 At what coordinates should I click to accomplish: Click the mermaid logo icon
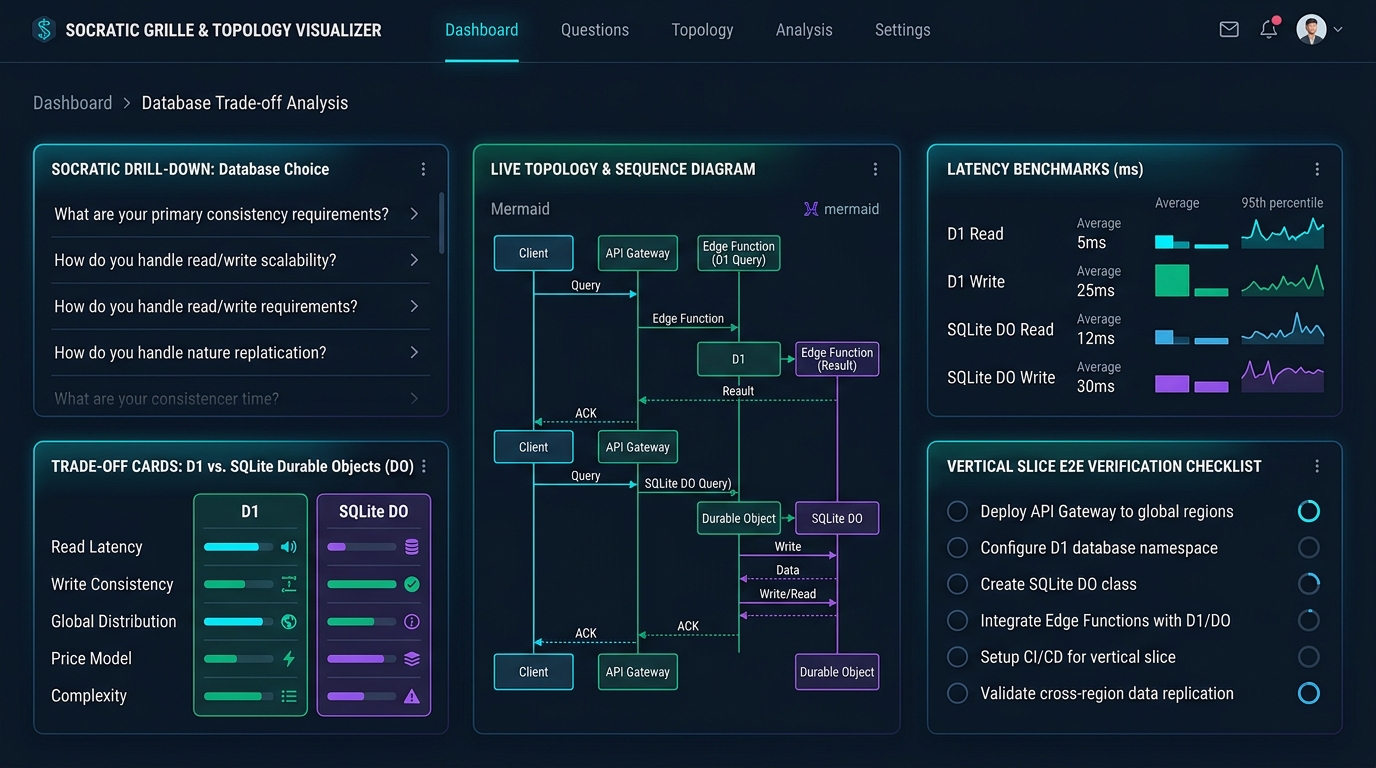811,209
